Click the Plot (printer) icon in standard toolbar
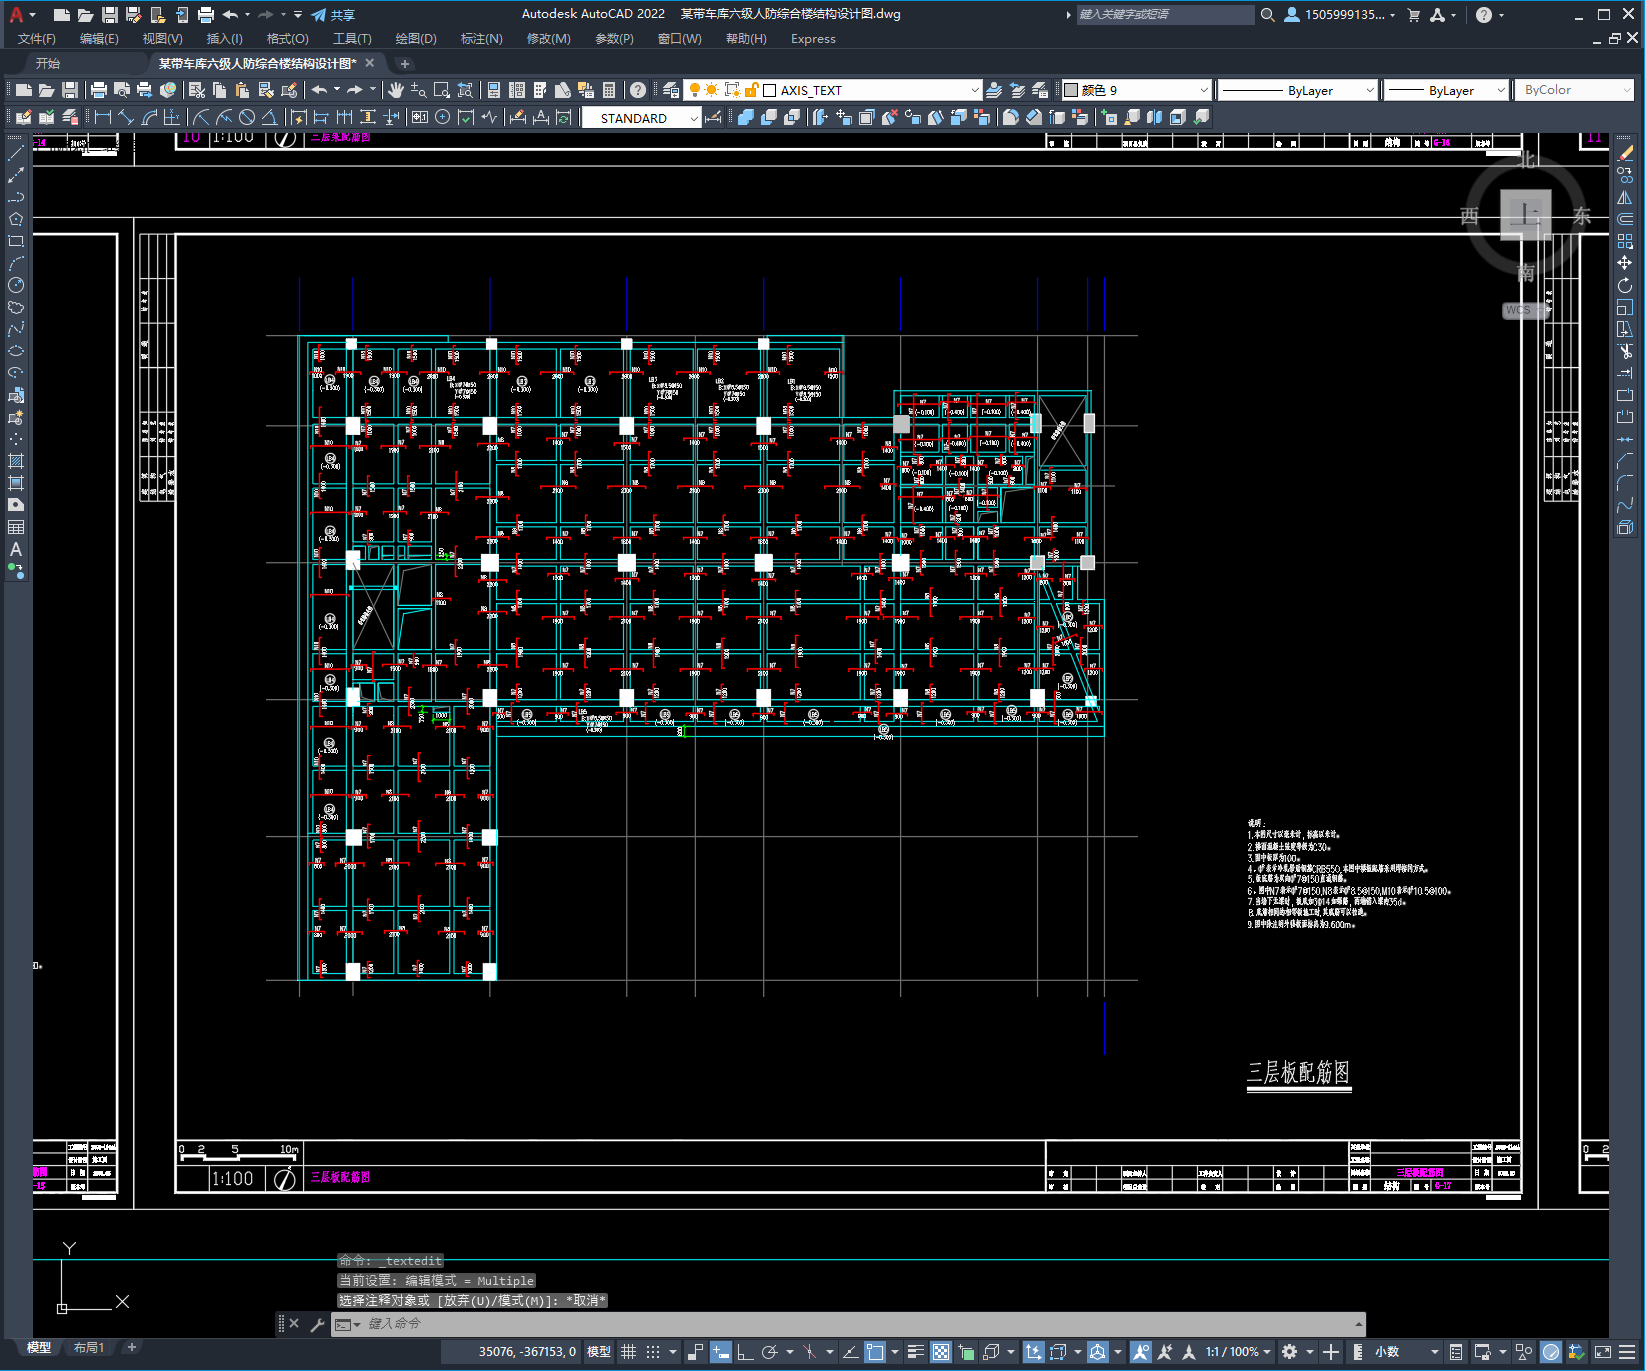This screenshot has height=1371, width=1645. tap(98, 90)
